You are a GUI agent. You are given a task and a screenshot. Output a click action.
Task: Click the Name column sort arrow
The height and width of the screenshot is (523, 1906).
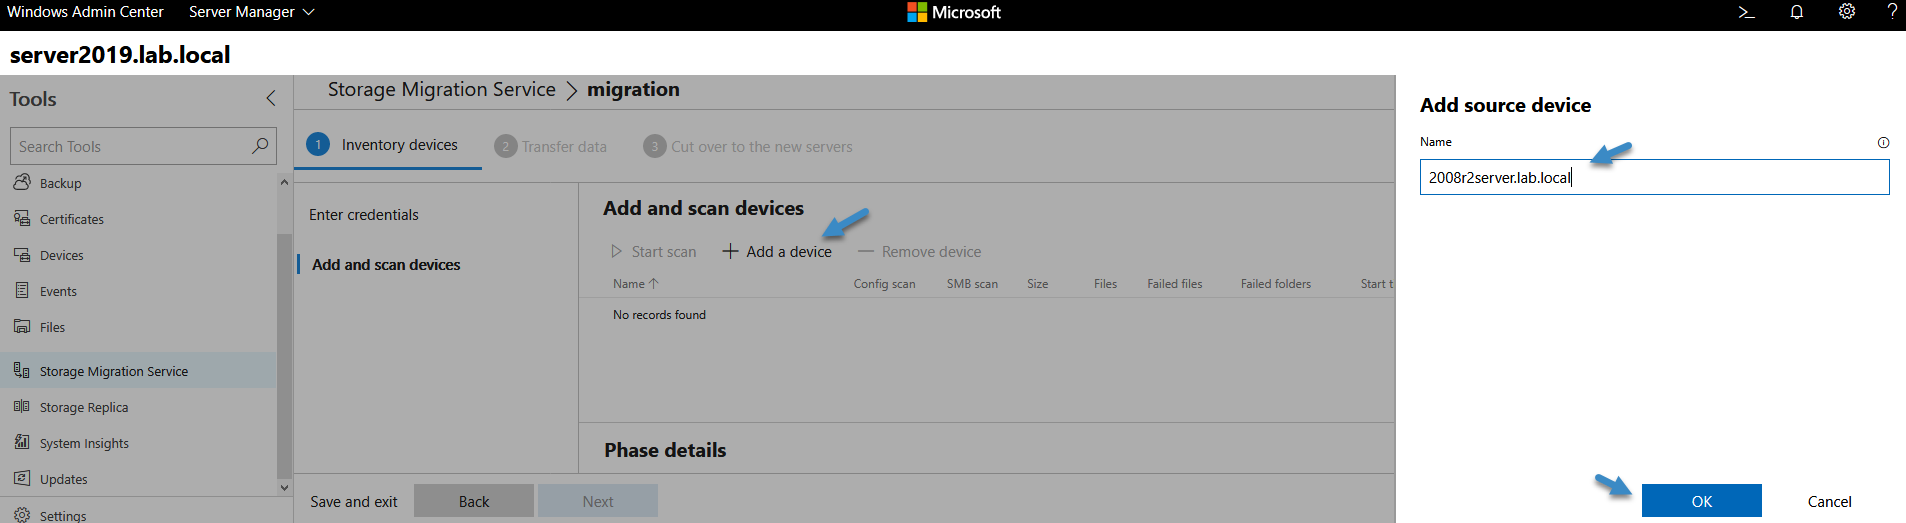[x=654, y=284]
